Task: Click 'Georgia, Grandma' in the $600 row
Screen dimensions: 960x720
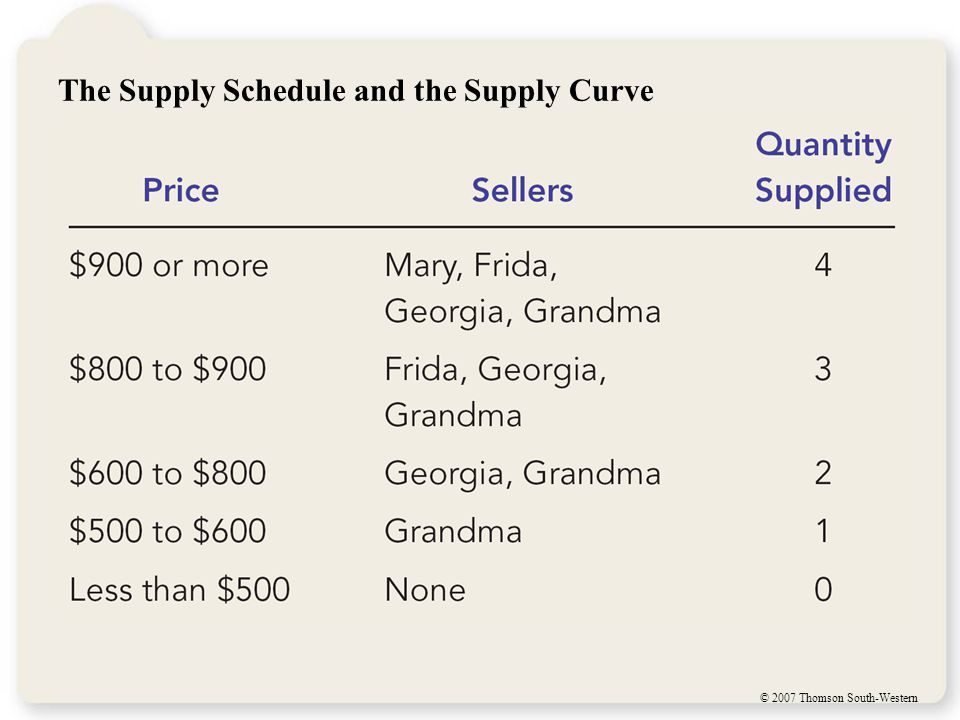Action: [x=523, y=474]
